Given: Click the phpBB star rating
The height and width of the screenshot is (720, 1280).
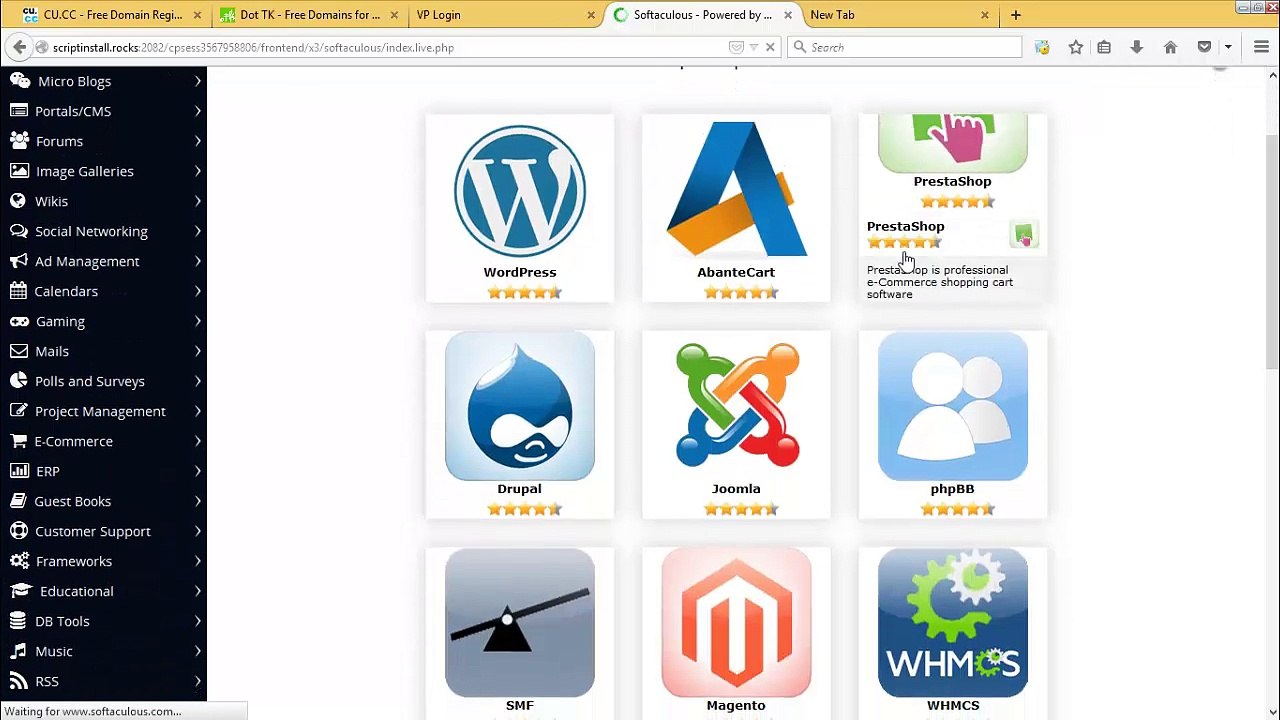Looking at the screenshot, I should pyautogui.click(x=957, y=509).
